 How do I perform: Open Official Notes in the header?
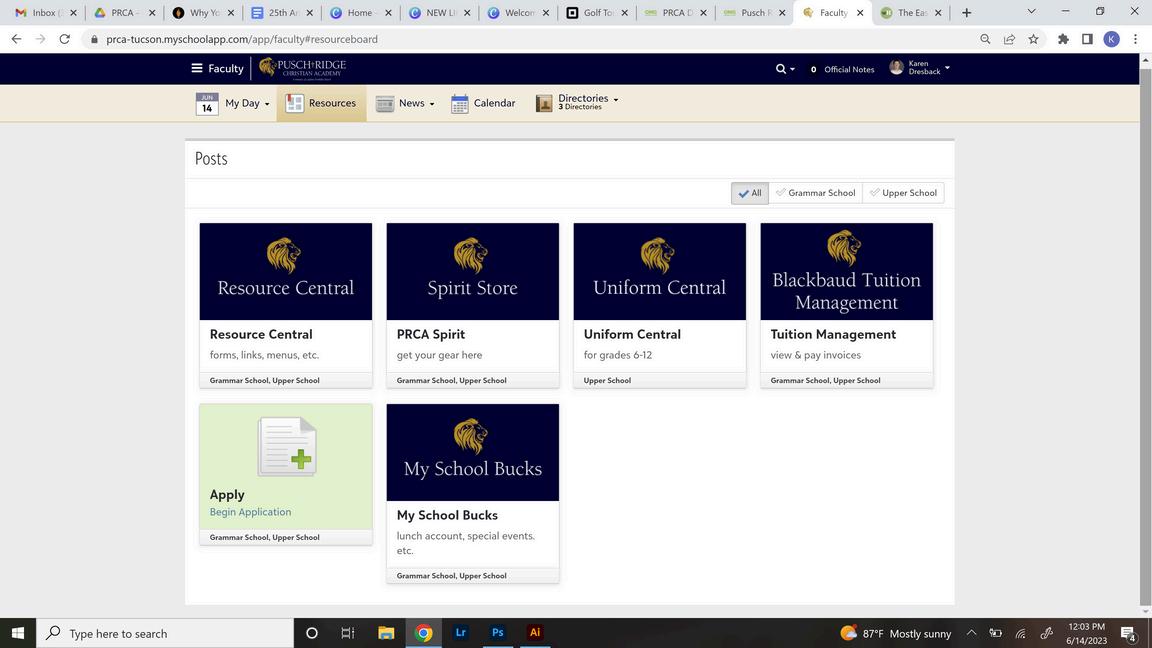click(x=842, y=69)
